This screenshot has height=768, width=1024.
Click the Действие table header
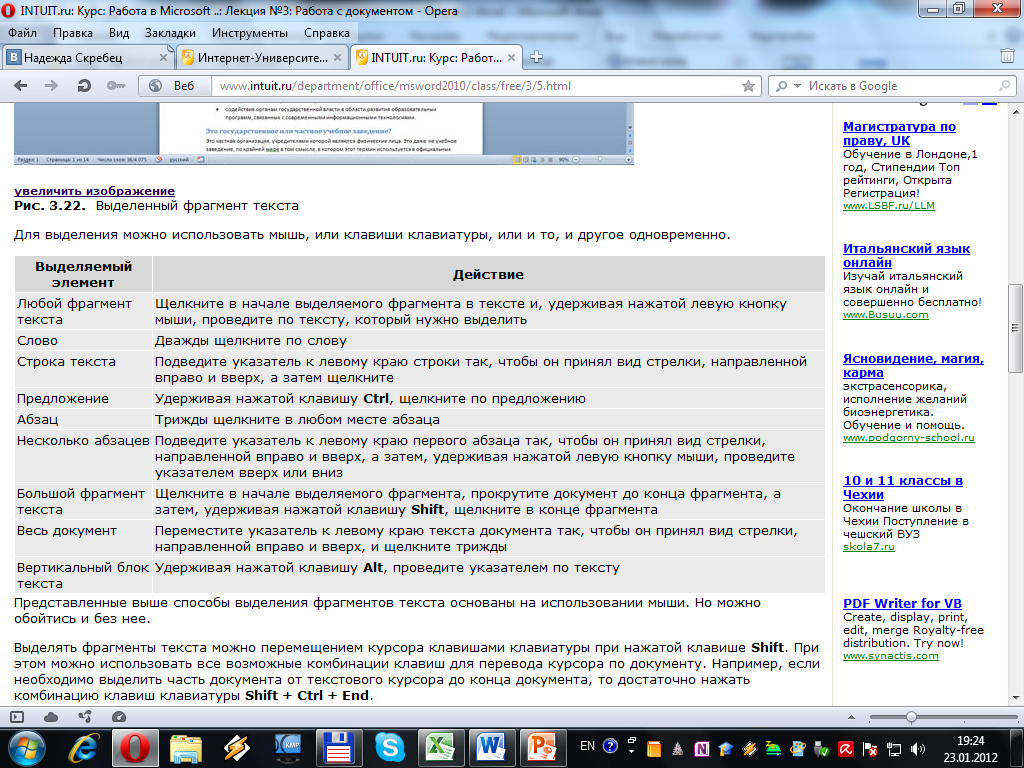[x=488, y=274]
